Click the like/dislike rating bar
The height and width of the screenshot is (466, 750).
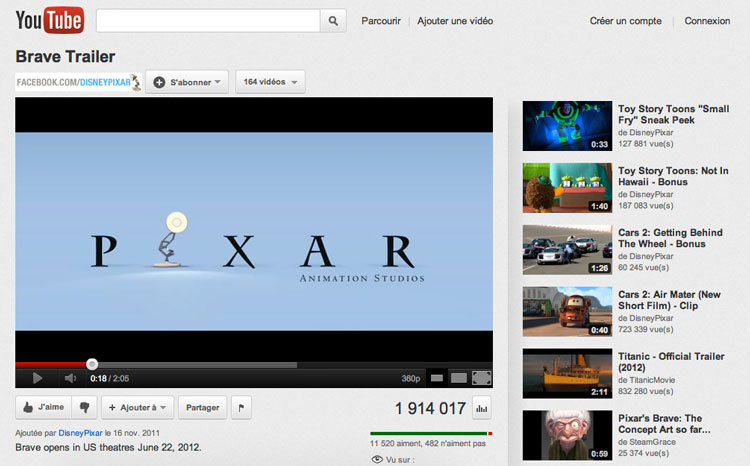point(431,433)
